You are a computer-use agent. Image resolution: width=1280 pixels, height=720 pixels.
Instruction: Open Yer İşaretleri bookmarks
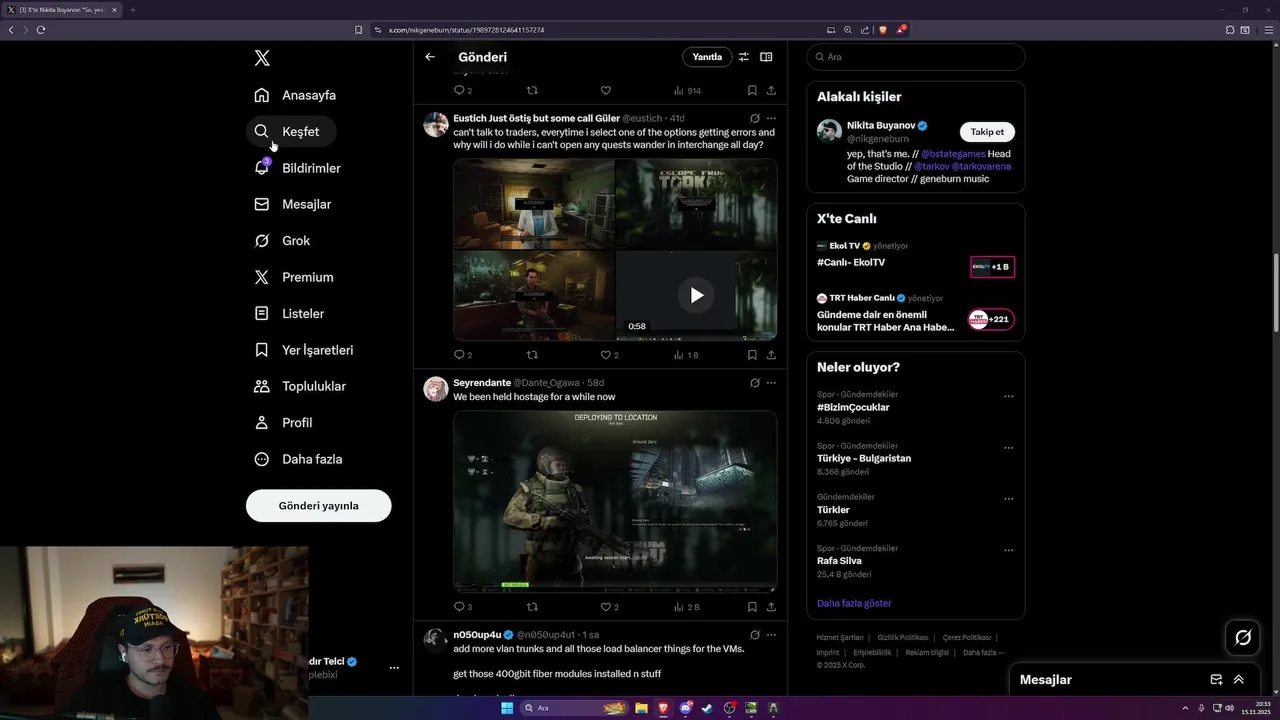[x=304, y=350]
